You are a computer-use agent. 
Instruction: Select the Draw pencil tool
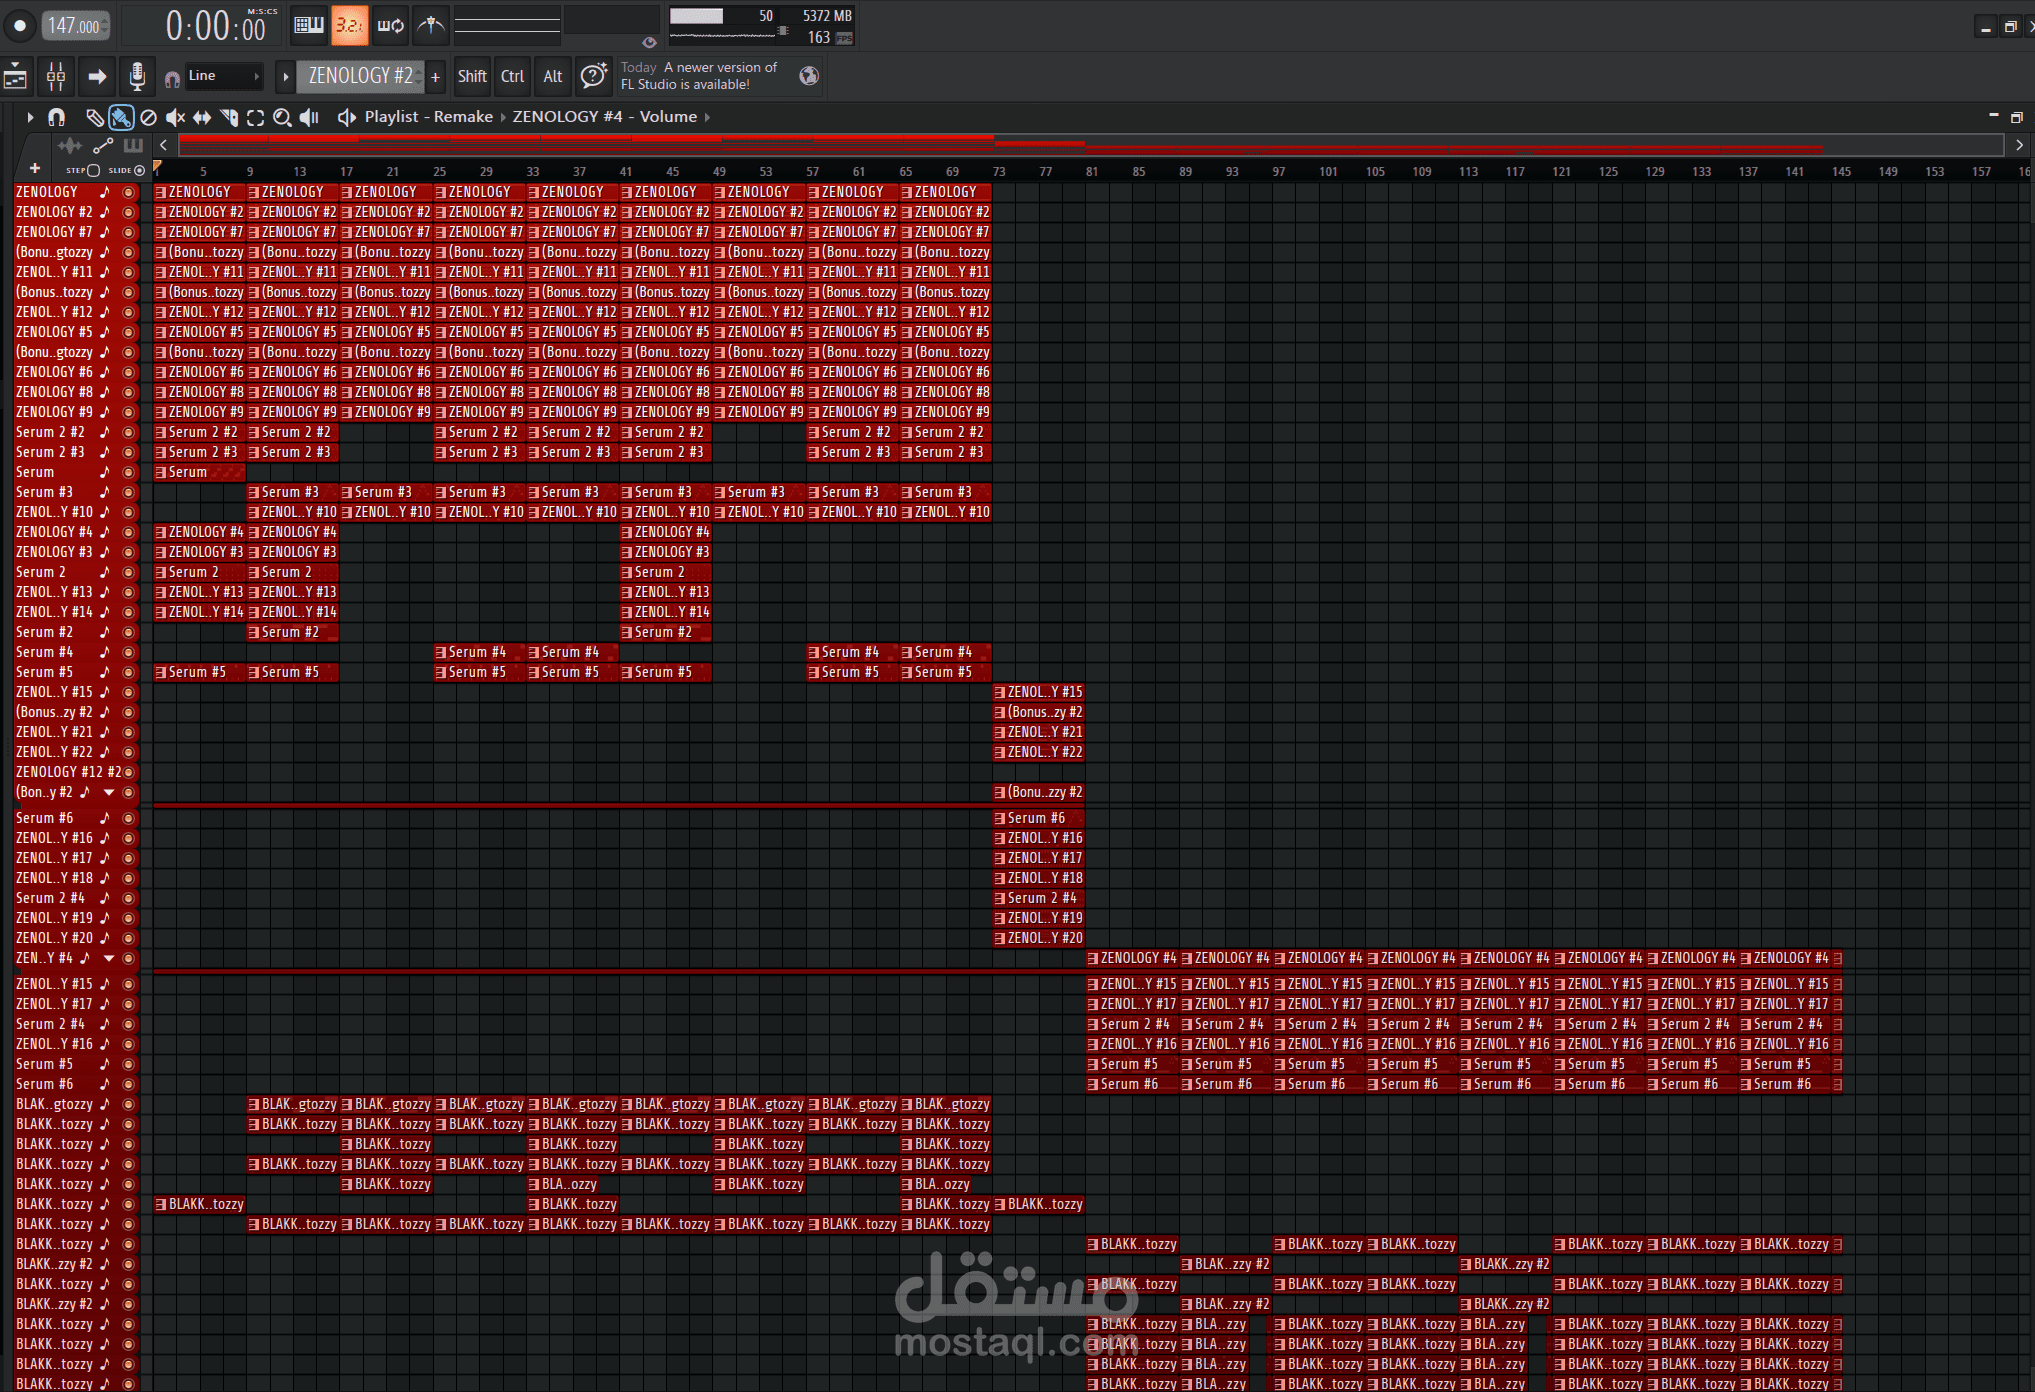95,118
